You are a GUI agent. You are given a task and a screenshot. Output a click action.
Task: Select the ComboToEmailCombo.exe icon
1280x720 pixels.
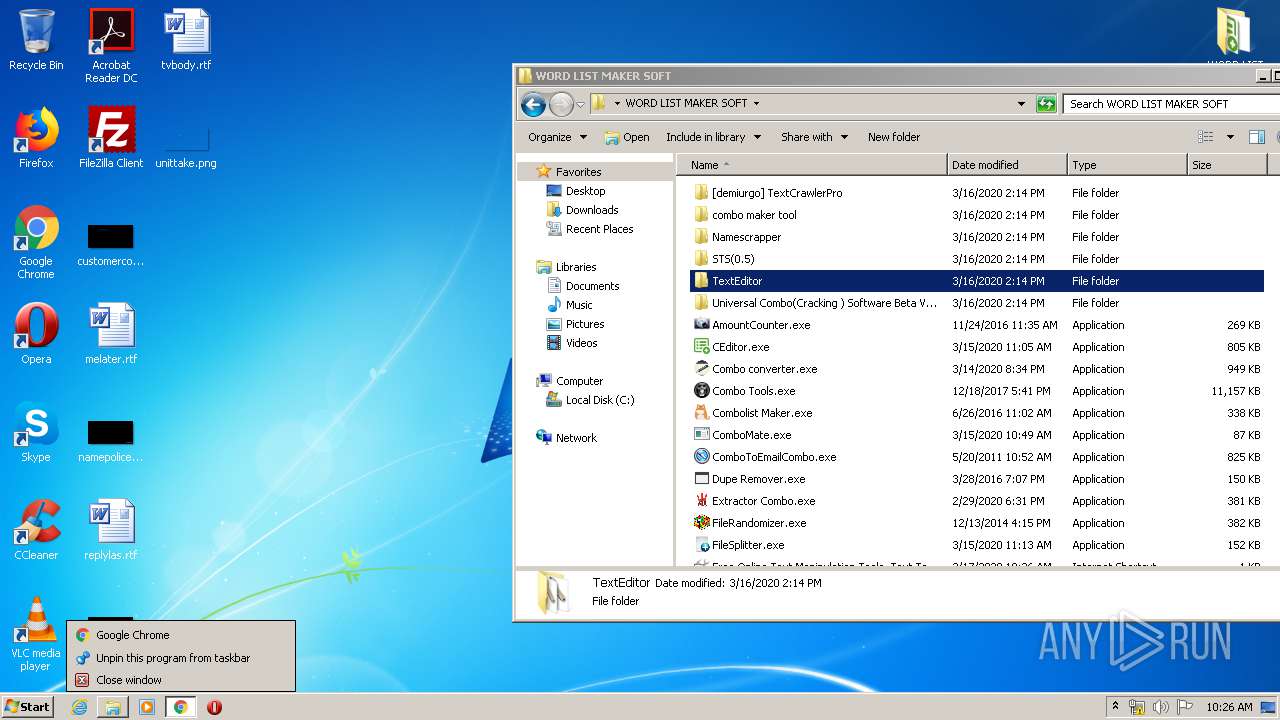[x=702, y=457]
